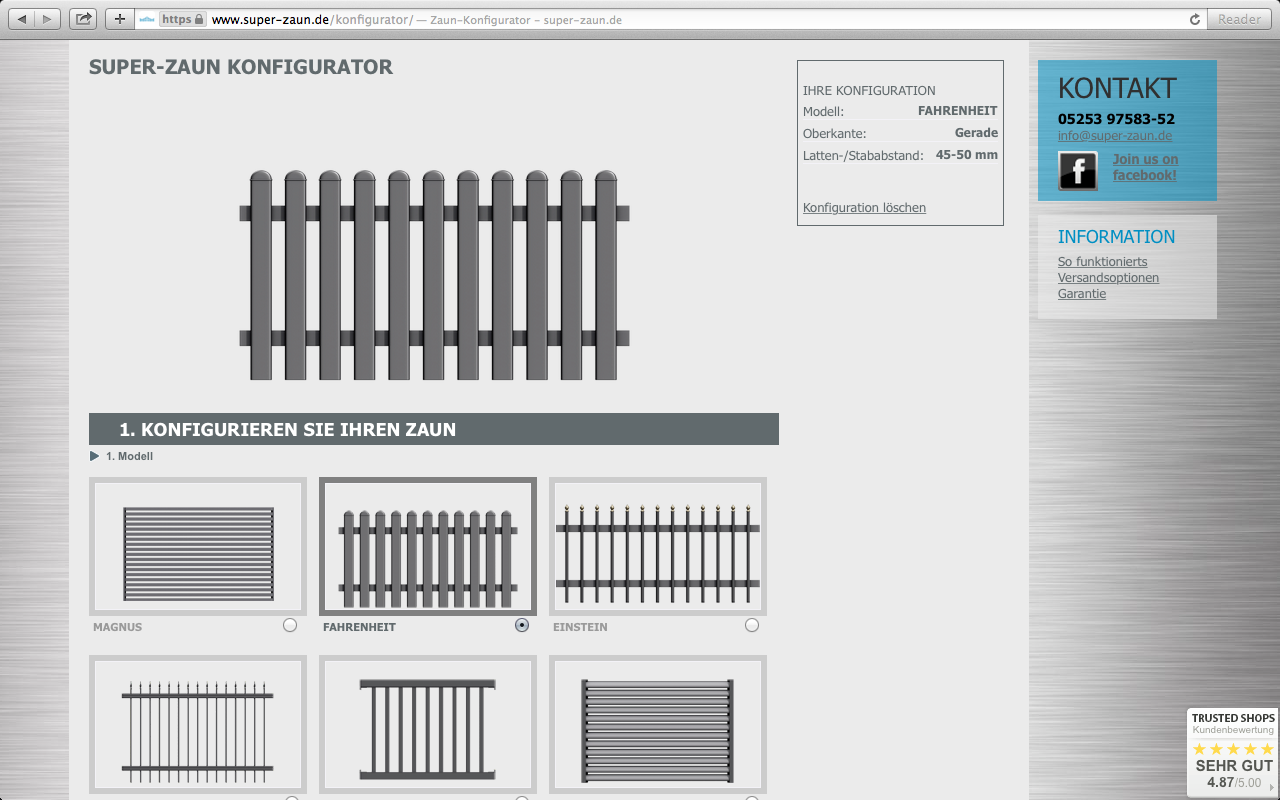Click the EINSTEIN label under thumbnail
Image resolution: width=1280 pixels, height=800 pixels.
pos(580,627)
